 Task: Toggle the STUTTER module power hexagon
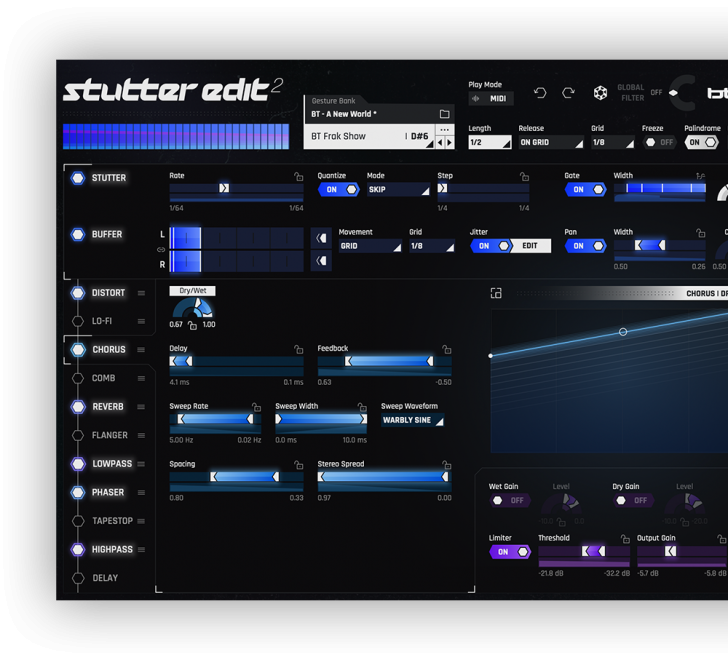pos(78,178)
